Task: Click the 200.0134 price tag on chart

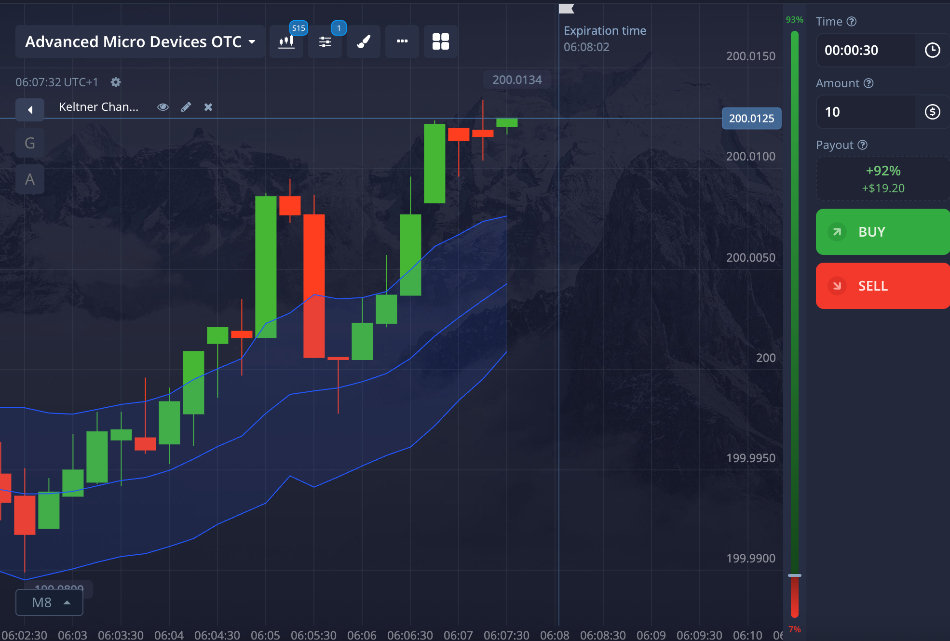Action: [517, 80]
